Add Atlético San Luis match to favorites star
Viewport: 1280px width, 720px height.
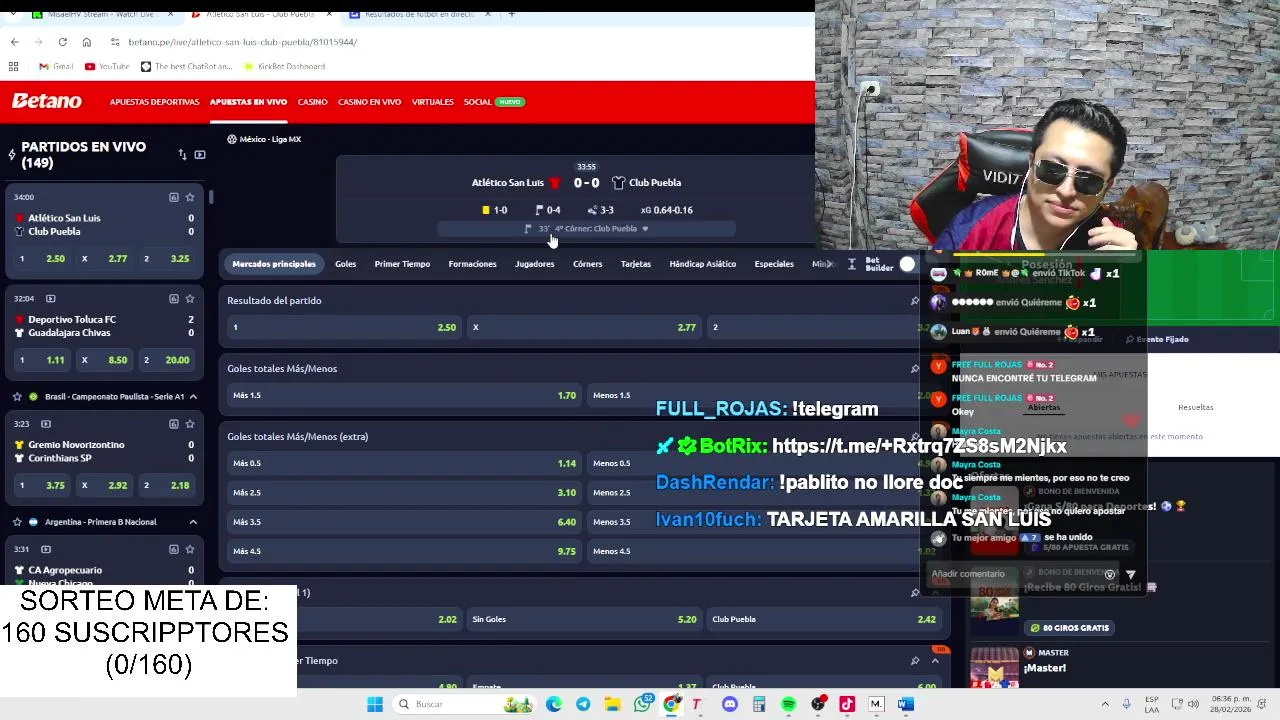190,197
